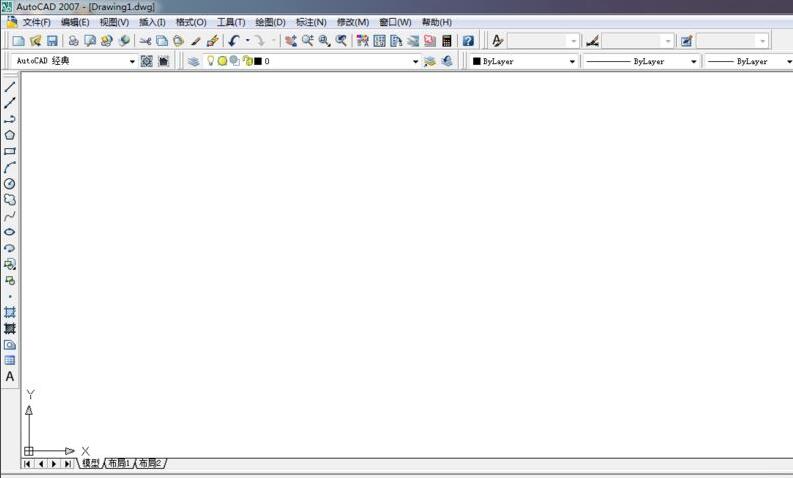
Task: Open the ByLayer color dropdown
Action: coord(572,61)
